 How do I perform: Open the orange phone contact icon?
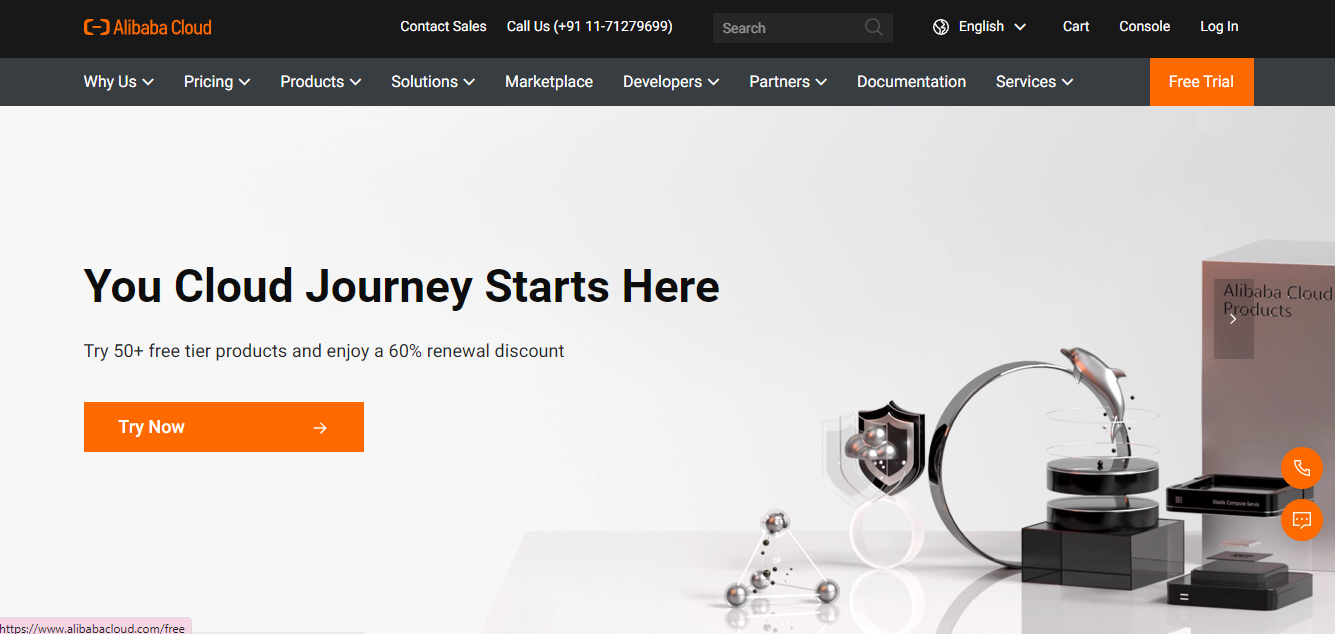tap(1302, 468)
